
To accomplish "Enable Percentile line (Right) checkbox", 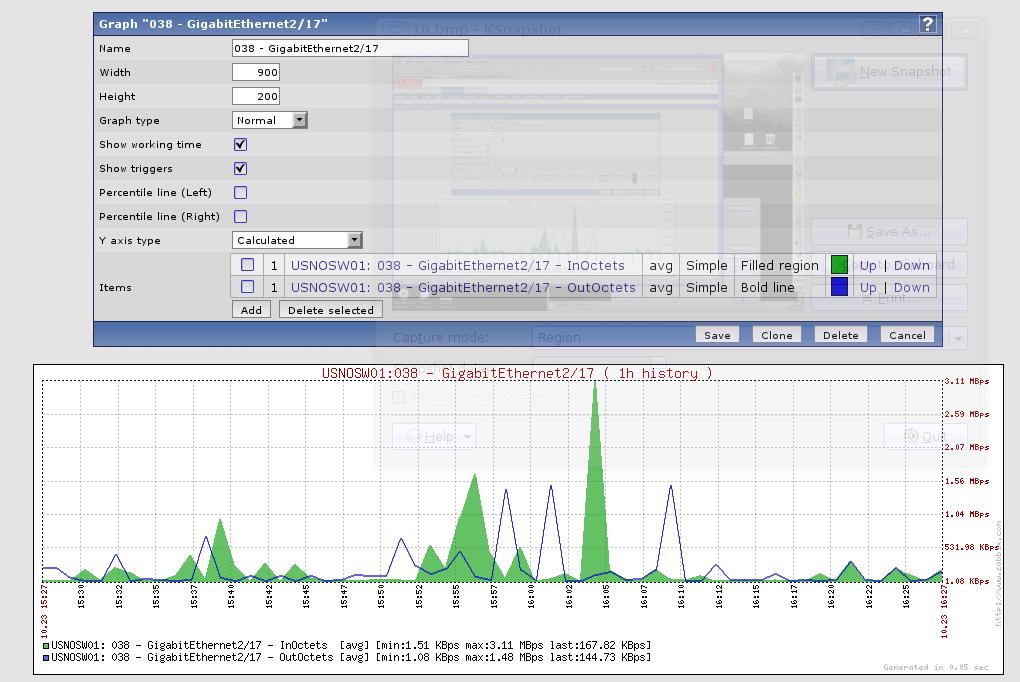I will coord(240,216).
